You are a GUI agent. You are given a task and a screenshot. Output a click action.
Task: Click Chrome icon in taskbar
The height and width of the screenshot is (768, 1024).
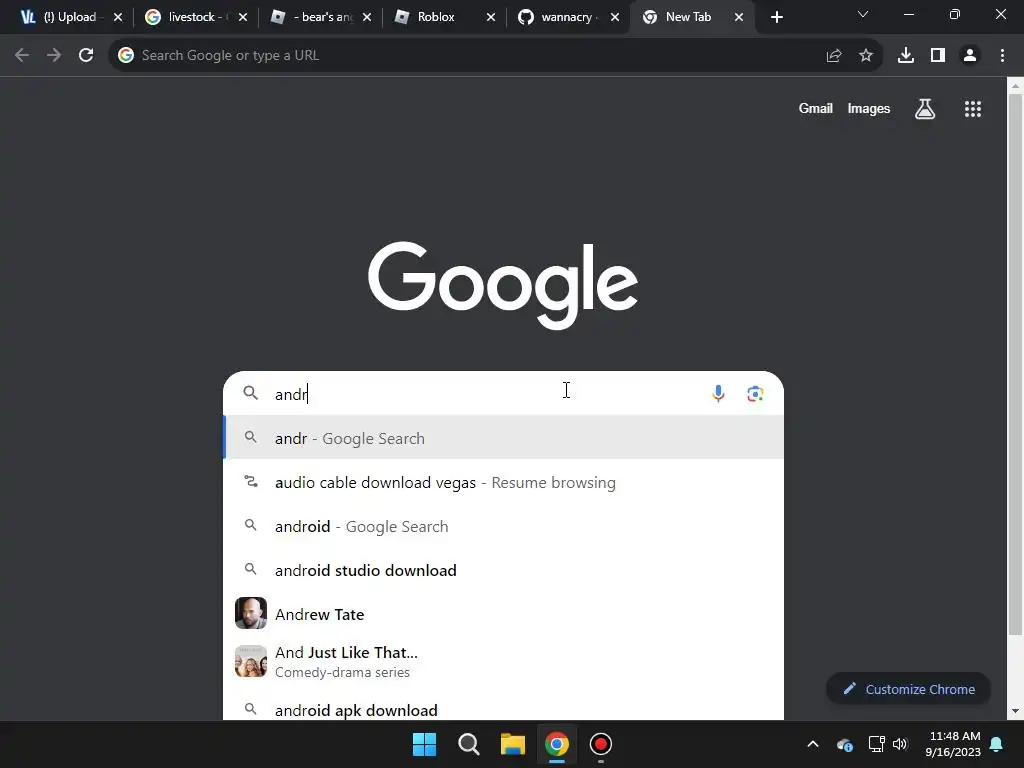click(x=557, y=744)
